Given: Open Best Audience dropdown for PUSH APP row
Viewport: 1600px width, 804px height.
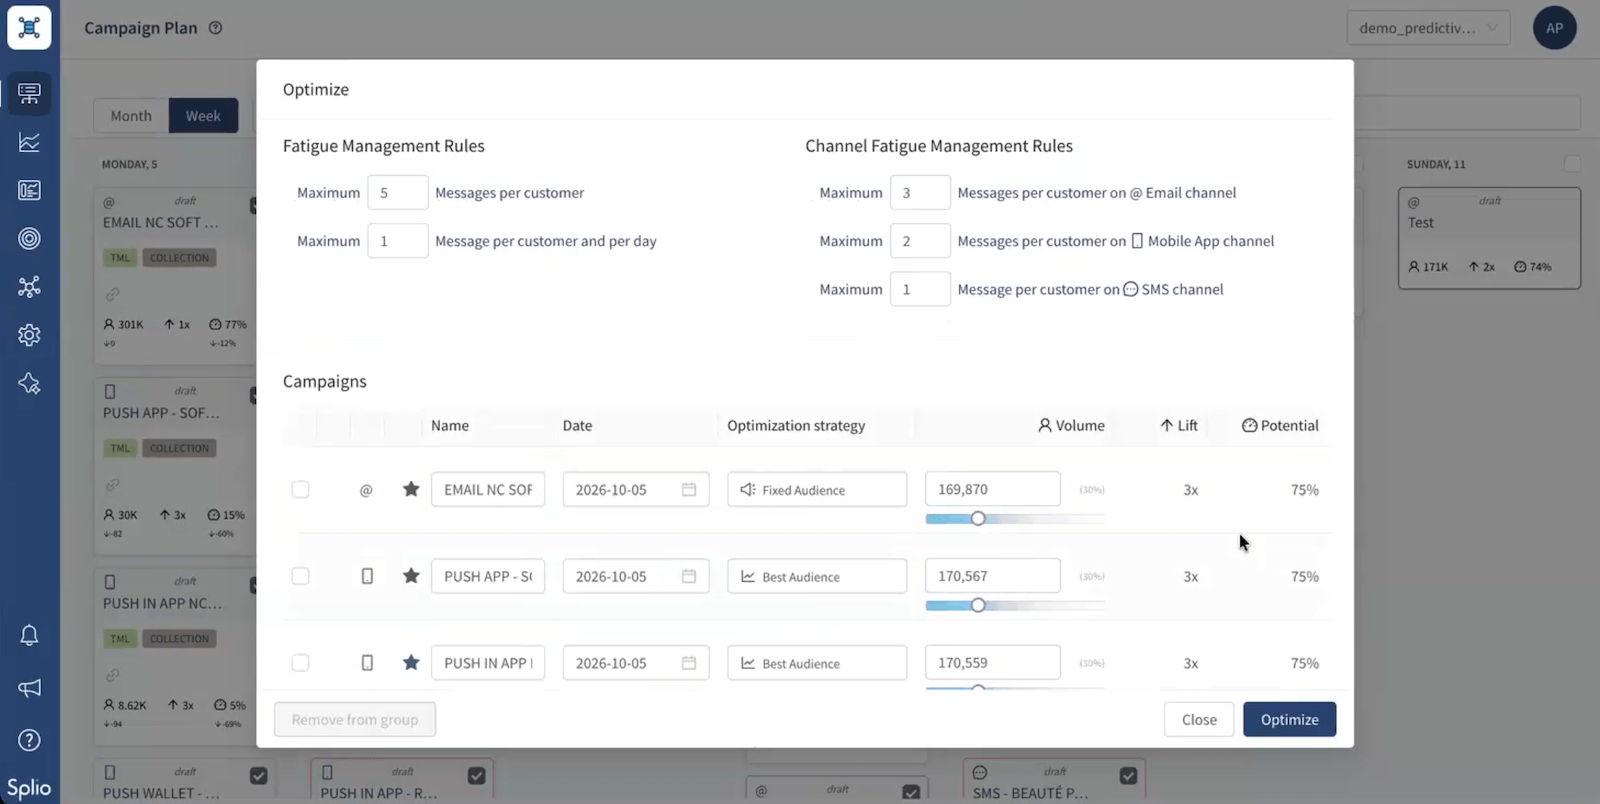Looking at the screenshot, I should tap(817, 576).
